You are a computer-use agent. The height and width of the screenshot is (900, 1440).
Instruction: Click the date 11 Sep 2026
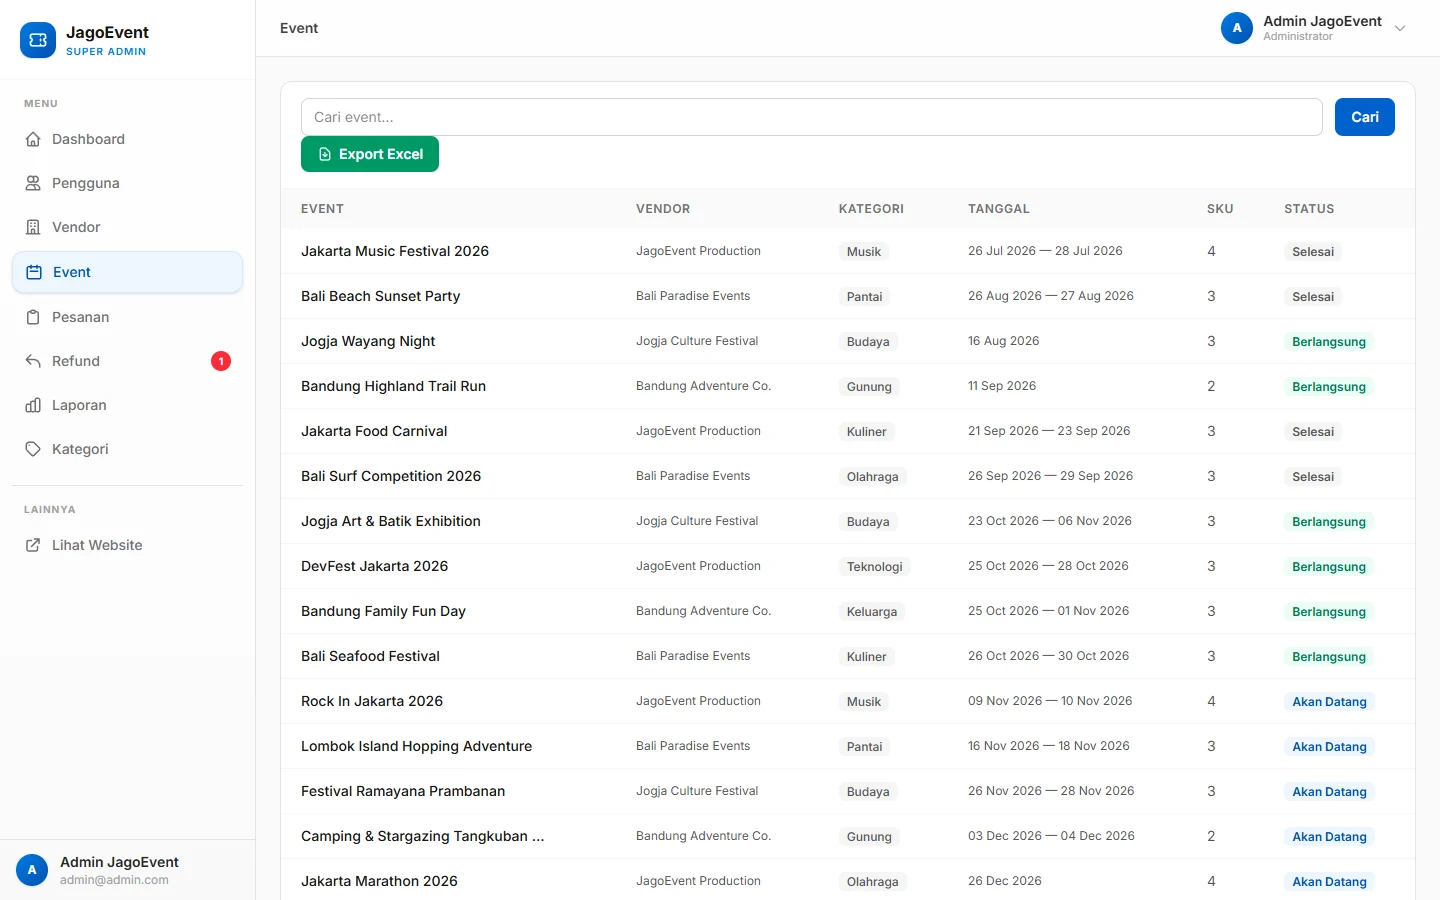[1002, 386]
